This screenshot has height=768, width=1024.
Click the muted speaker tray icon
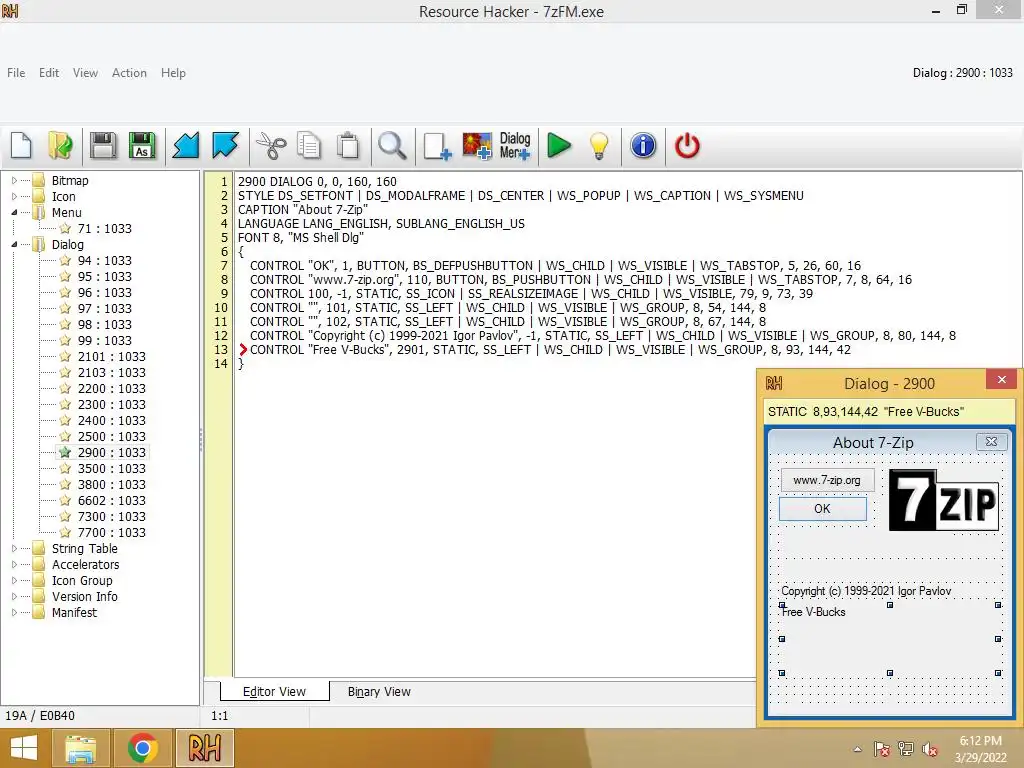point(929,749)
